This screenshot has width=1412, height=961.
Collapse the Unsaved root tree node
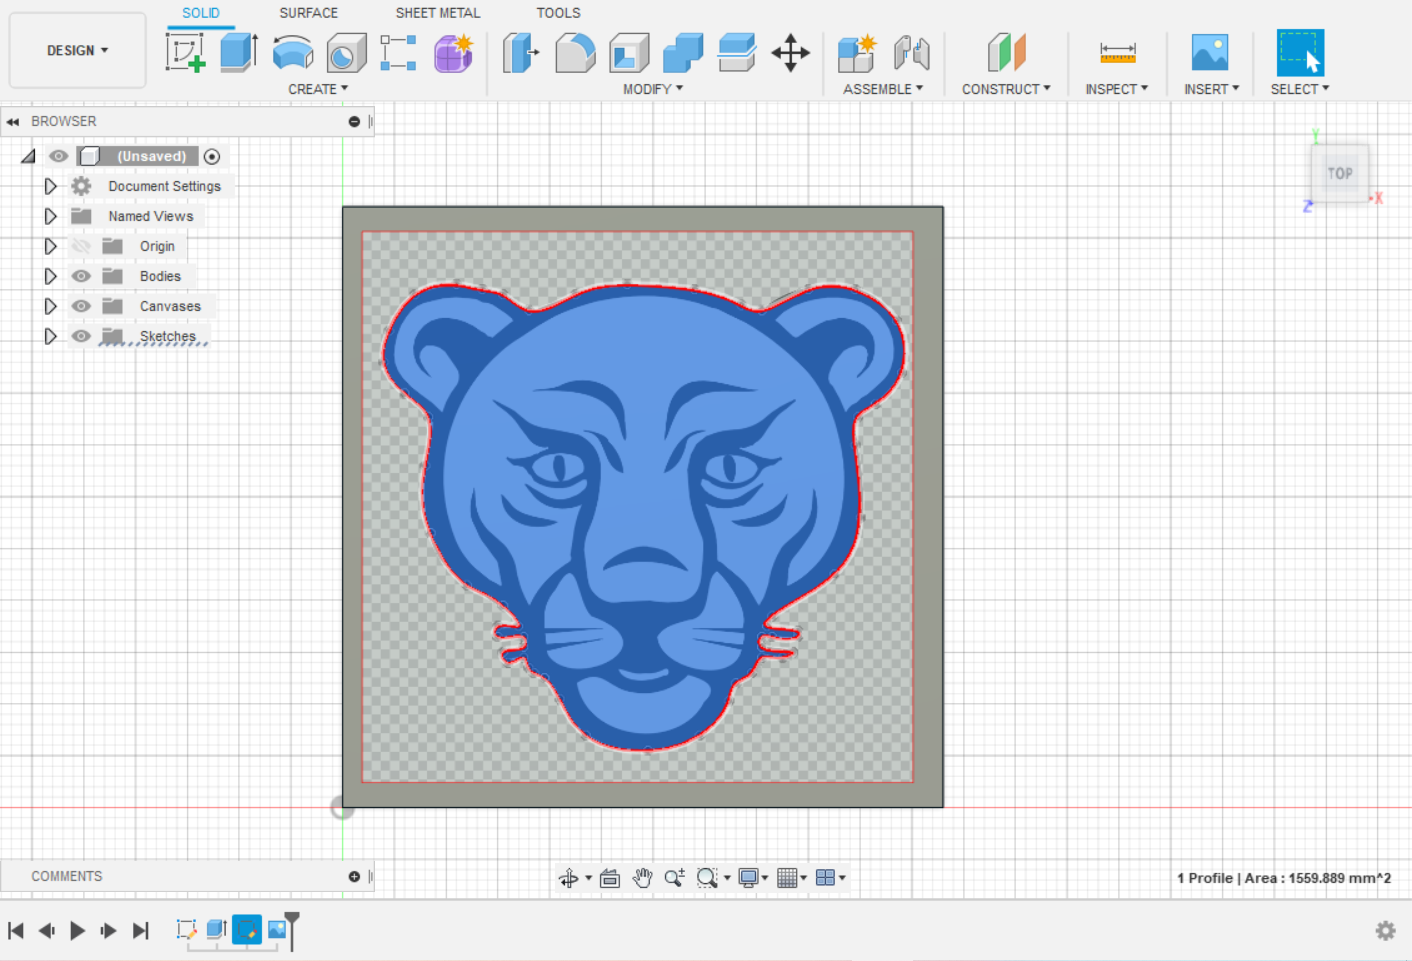[x=28, y=156]
